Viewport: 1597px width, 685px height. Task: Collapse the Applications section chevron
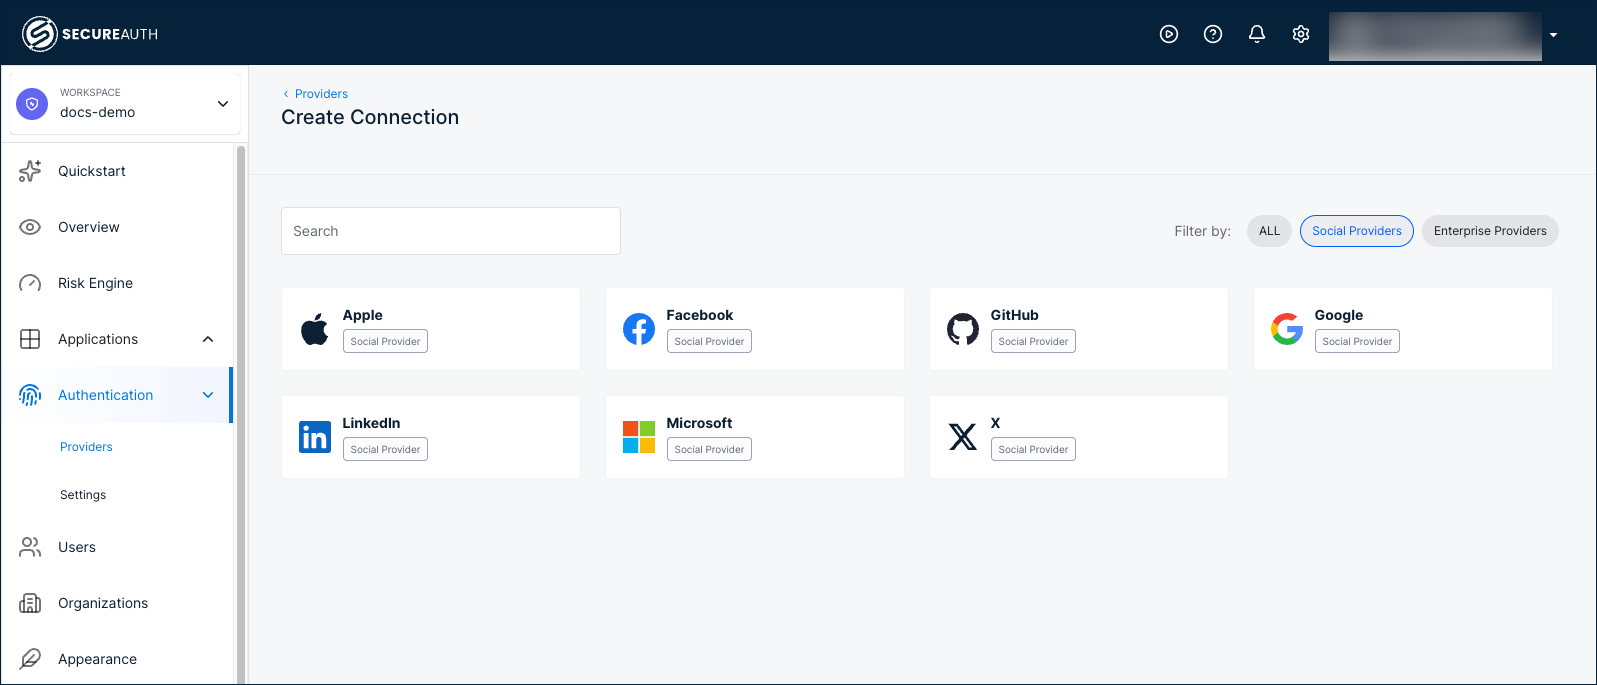(208, 338)
